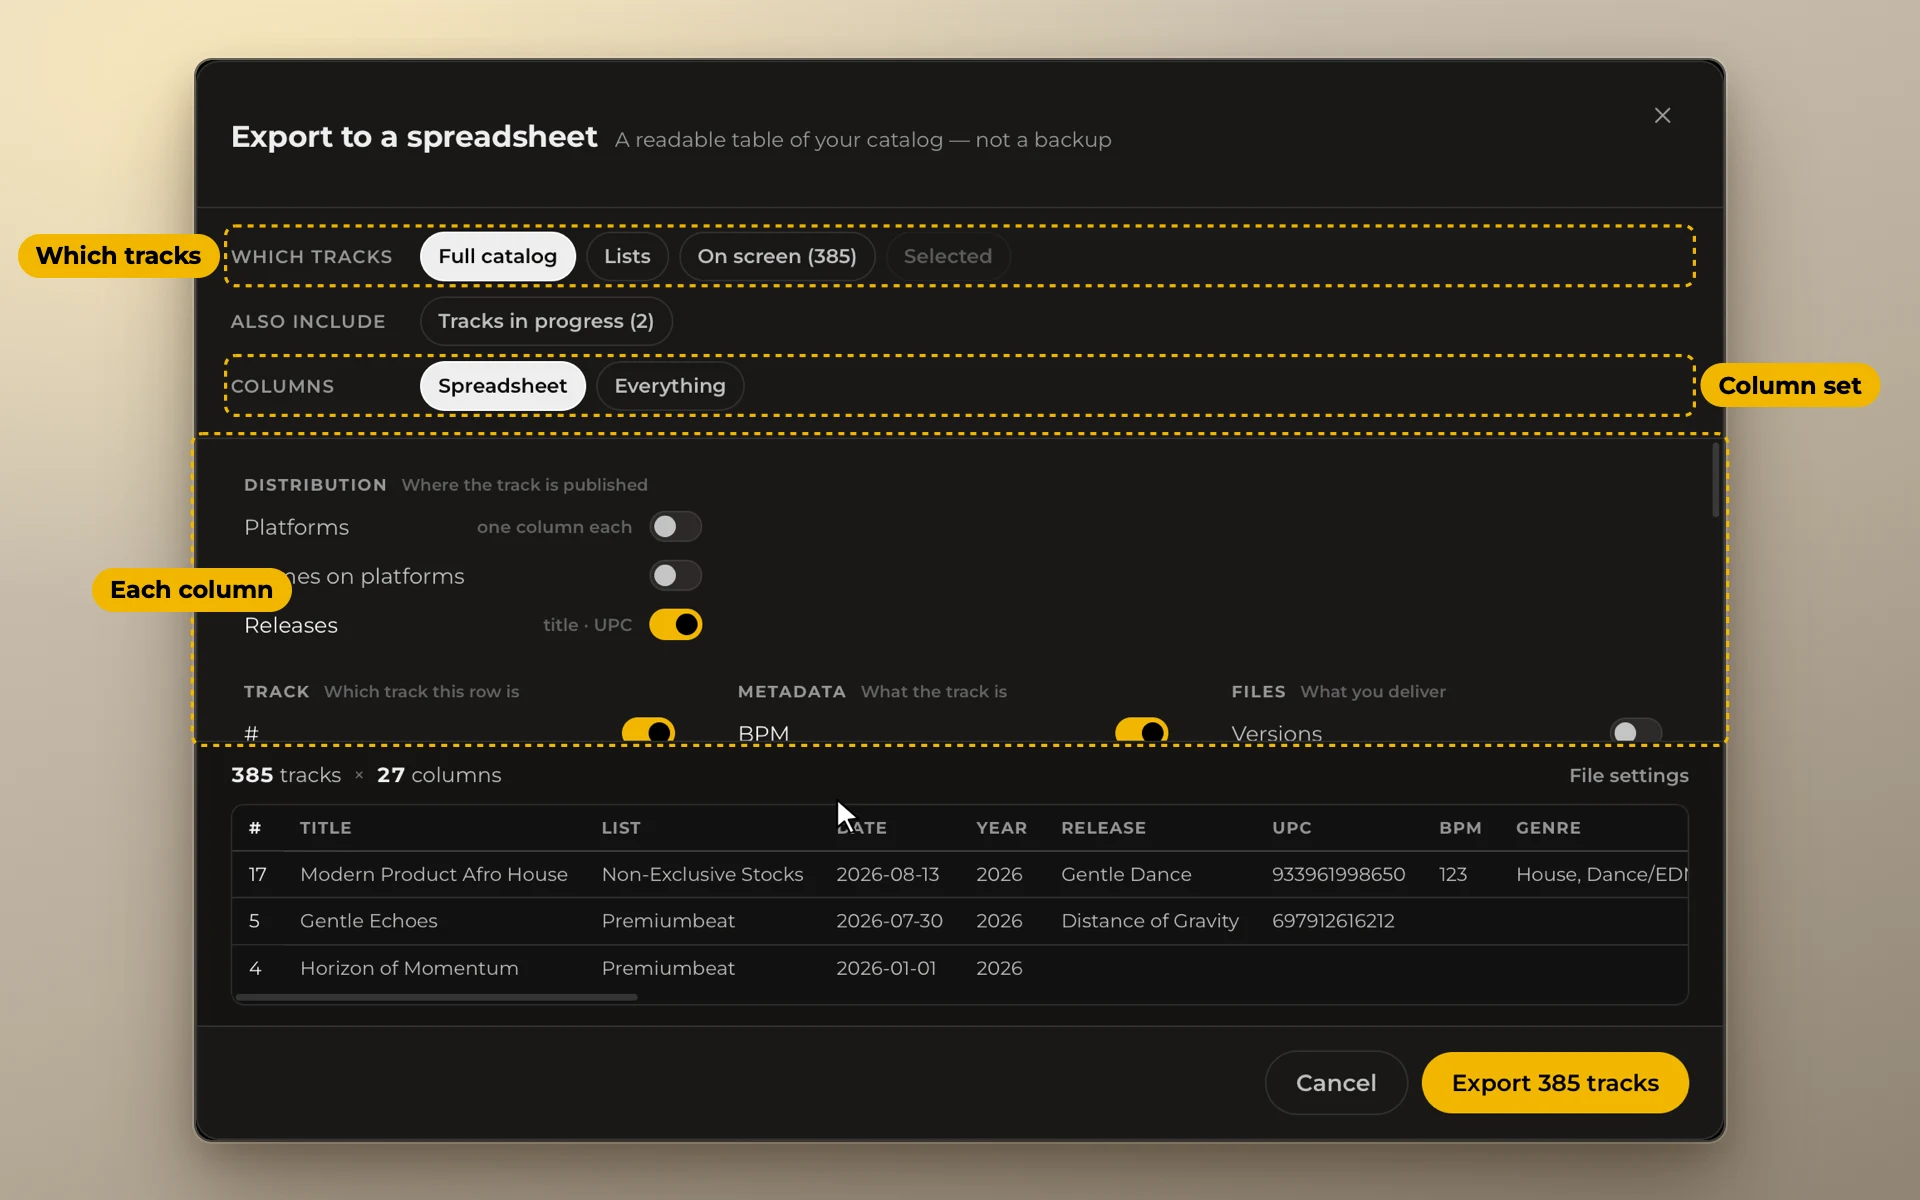Click date 2026-07-30 cell

coord(889,921)
